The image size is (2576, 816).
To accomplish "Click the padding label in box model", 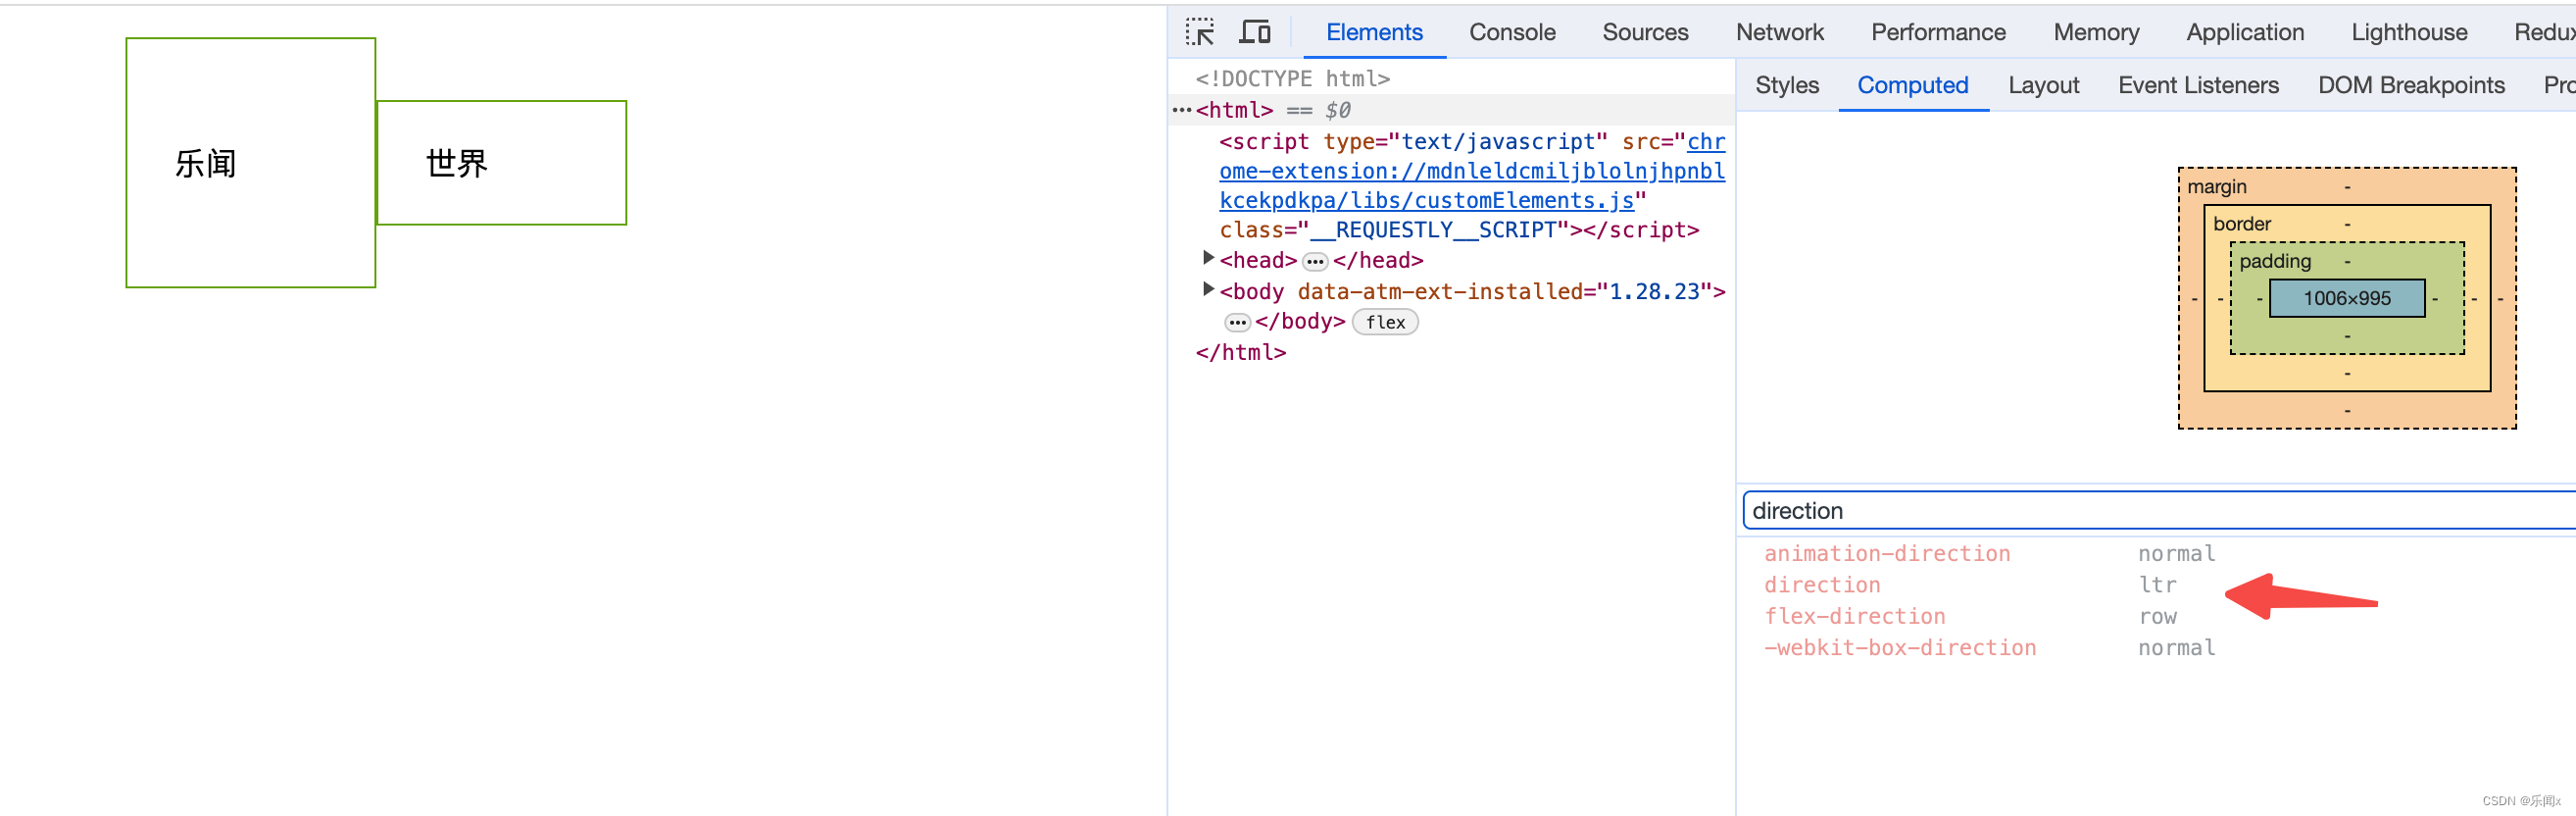I will coord(2274,261).
